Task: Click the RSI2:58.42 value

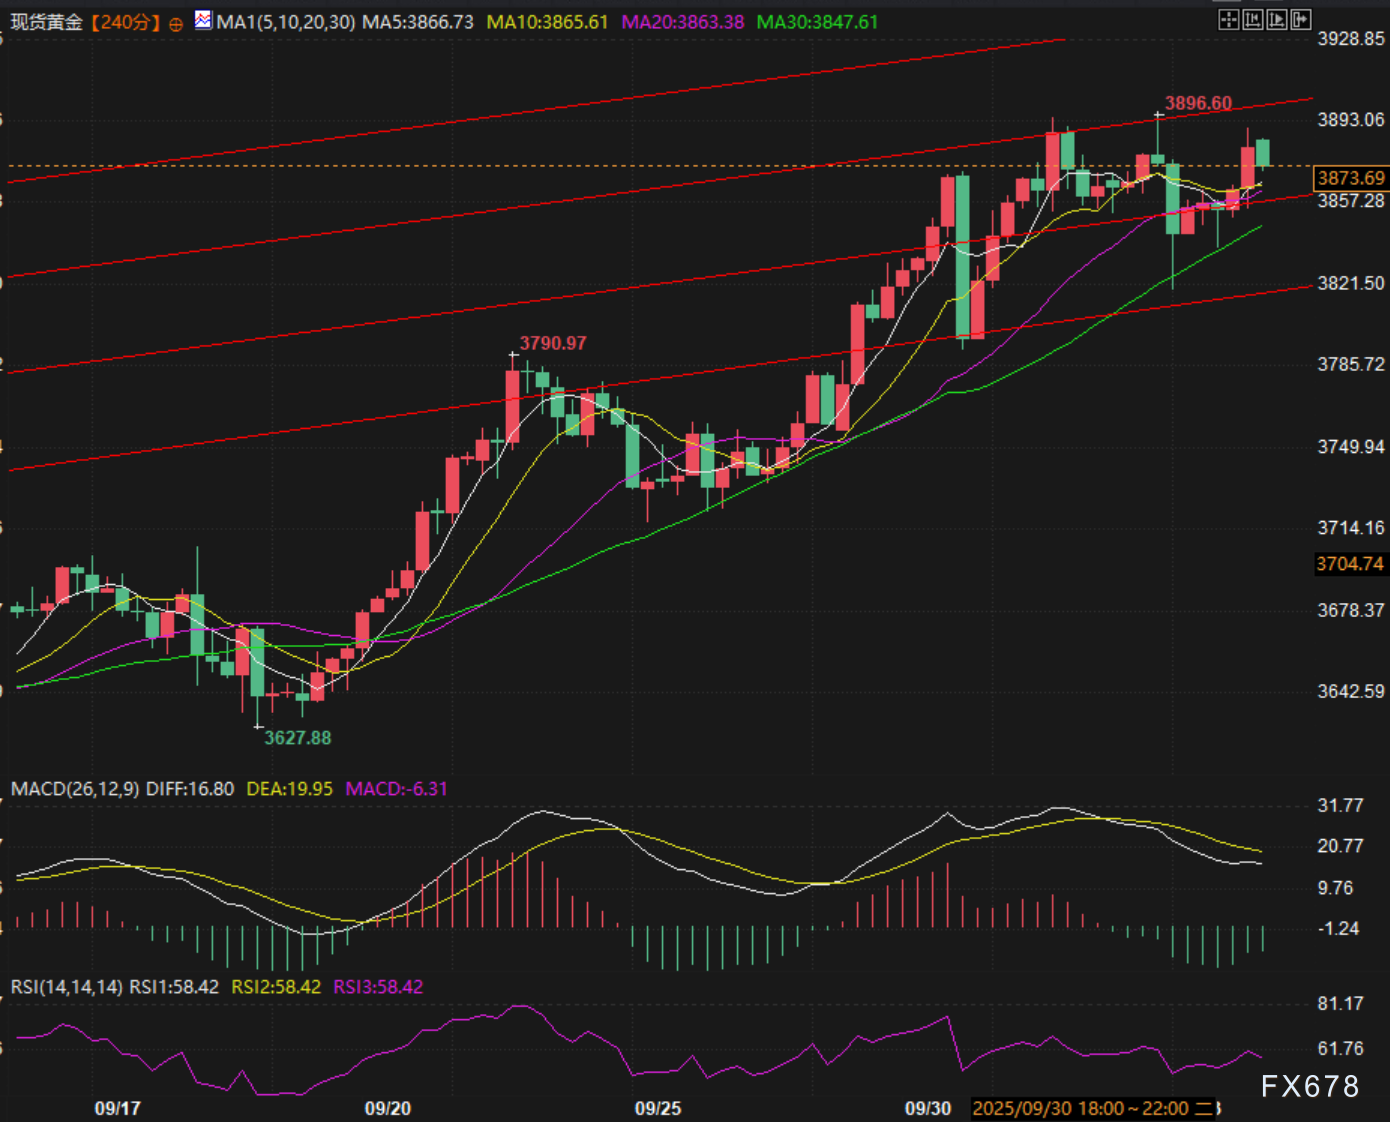Action: pyautogui.click(x=276, y=987)
